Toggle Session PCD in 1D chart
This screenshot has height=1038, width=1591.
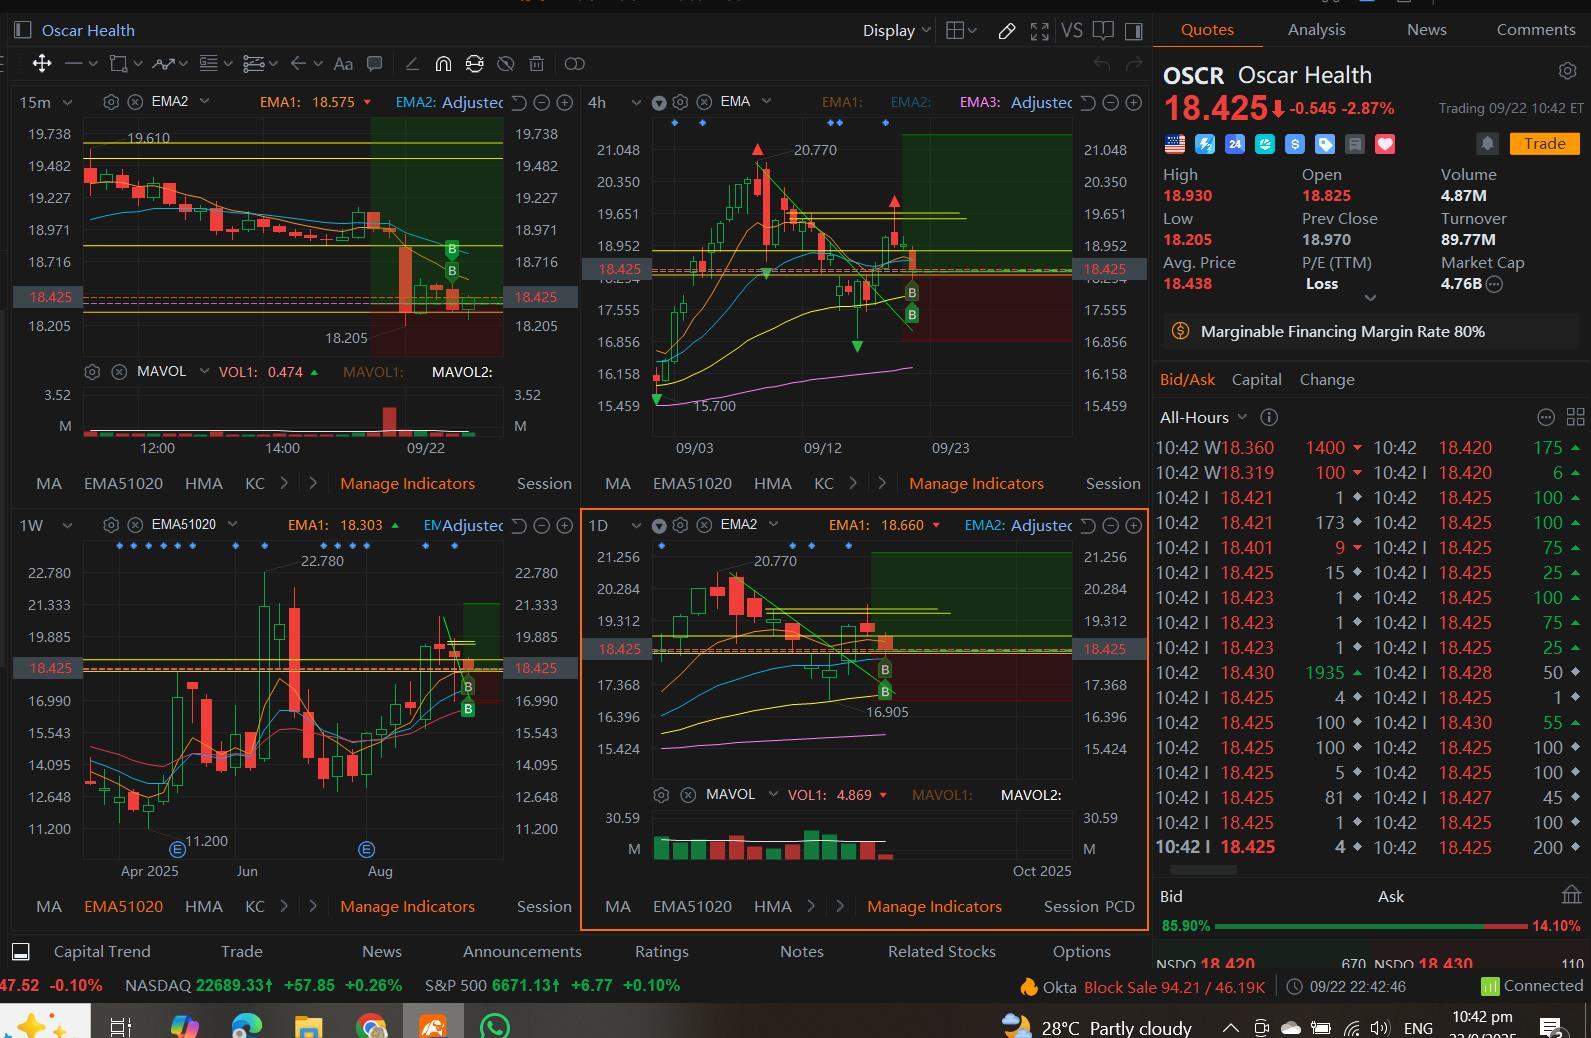1089,907
